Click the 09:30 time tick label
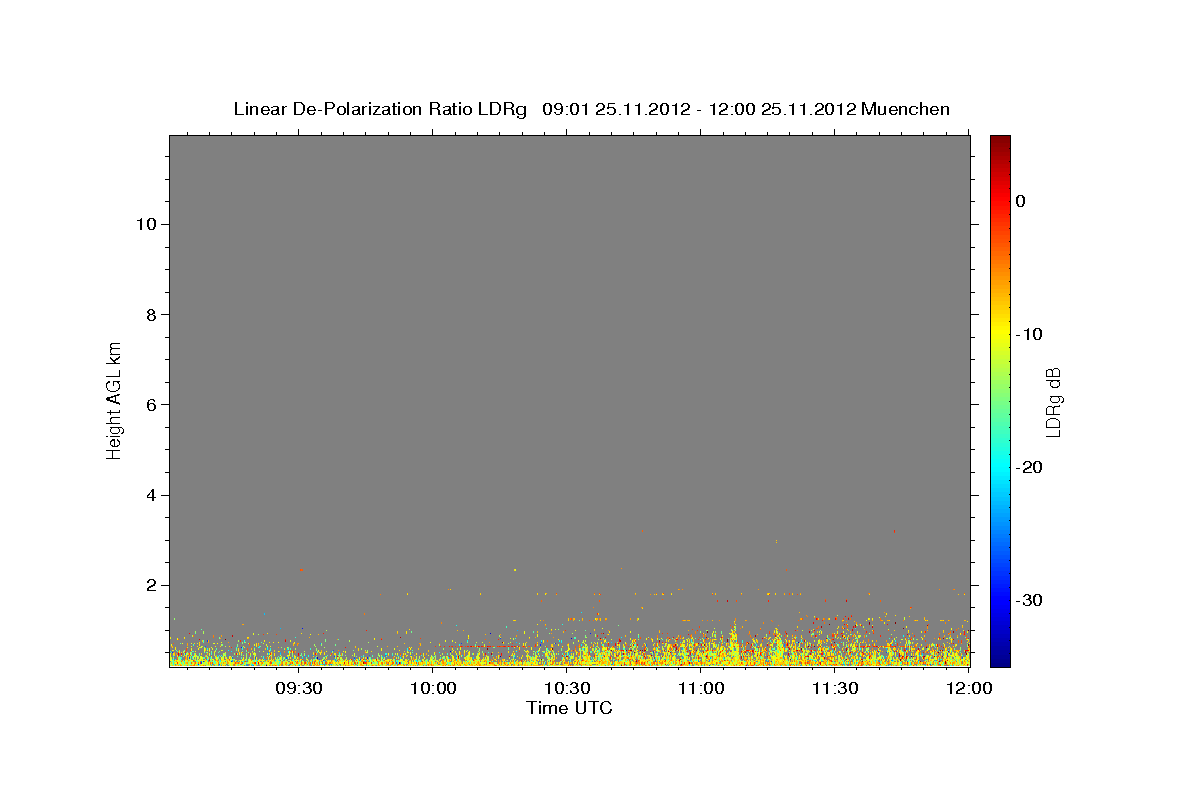Screen dimensions: 1200x800 (x=300, y=688)
